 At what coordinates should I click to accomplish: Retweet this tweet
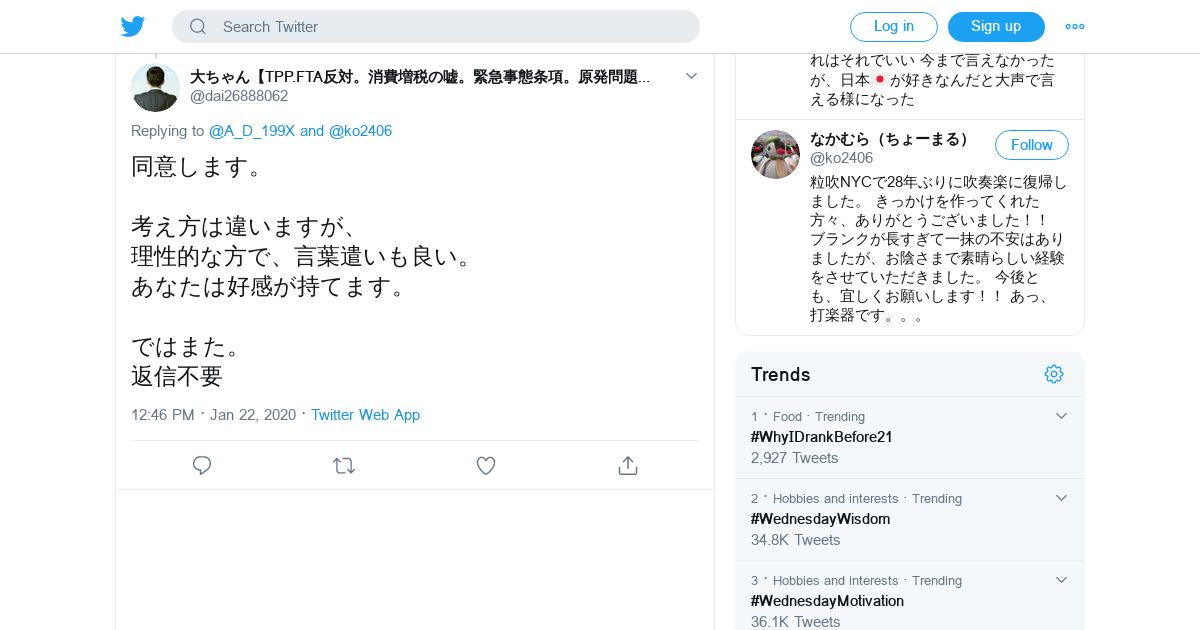[x=344, y=465]
